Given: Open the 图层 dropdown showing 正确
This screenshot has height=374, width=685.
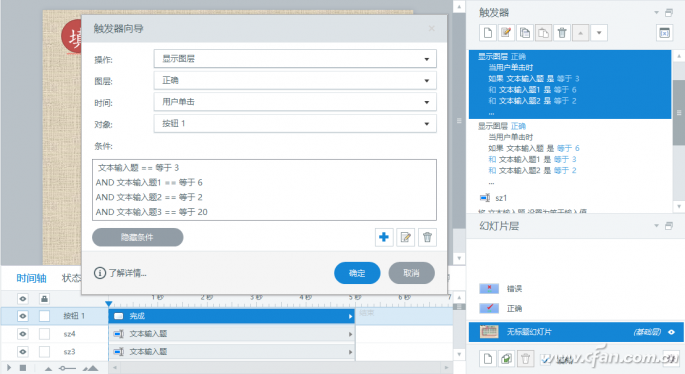Looking at the screenshot, I should click(295, 80).
